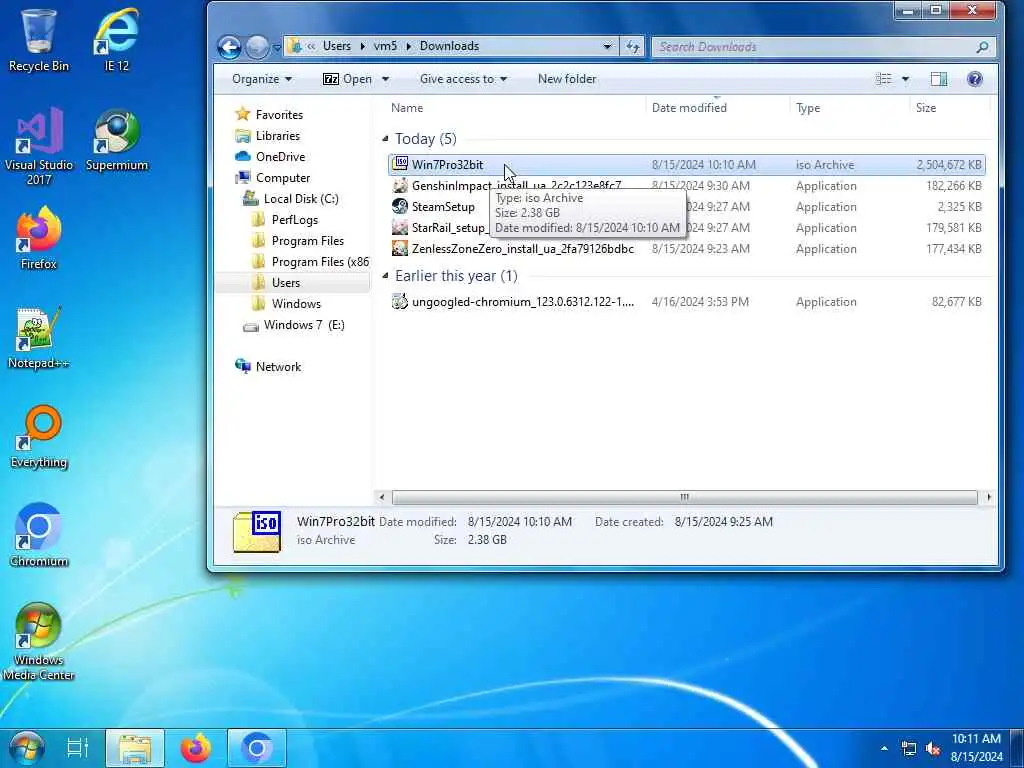Open the Recycle Bin desktop icon
The image size is (1024, 768).
coord(39,39)
